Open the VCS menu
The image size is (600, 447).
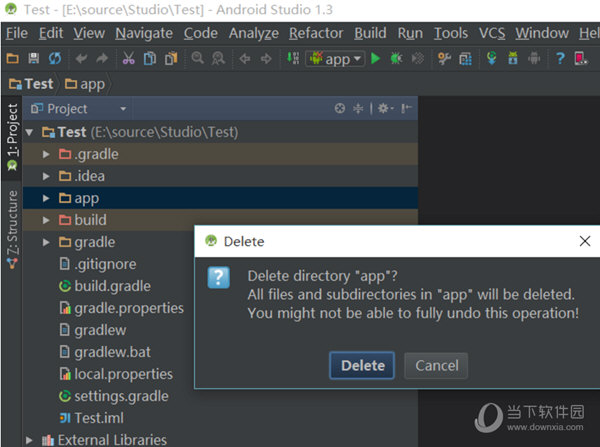pos(492,33)
